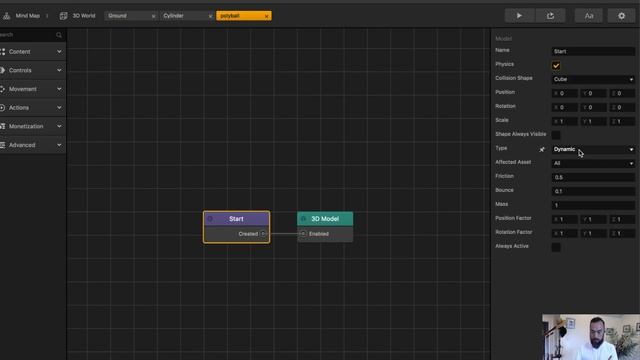The image size is (640, 360).
Task: Expand the Actions section chevron
Action: pos(59,108)
